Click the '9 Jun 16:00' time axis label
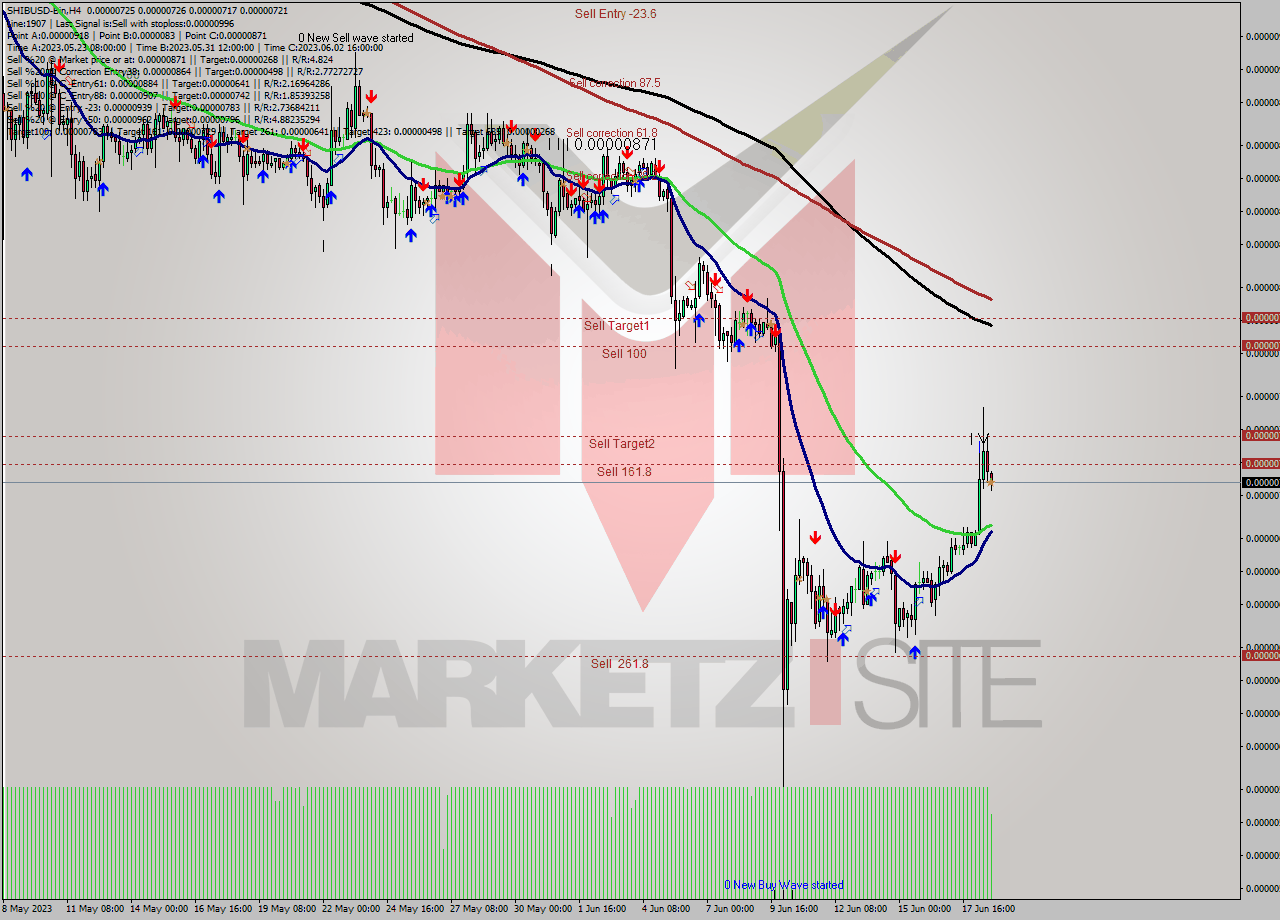Image resolution: width=1280 pixels, height=920 pixels. [x=794, y=909]
